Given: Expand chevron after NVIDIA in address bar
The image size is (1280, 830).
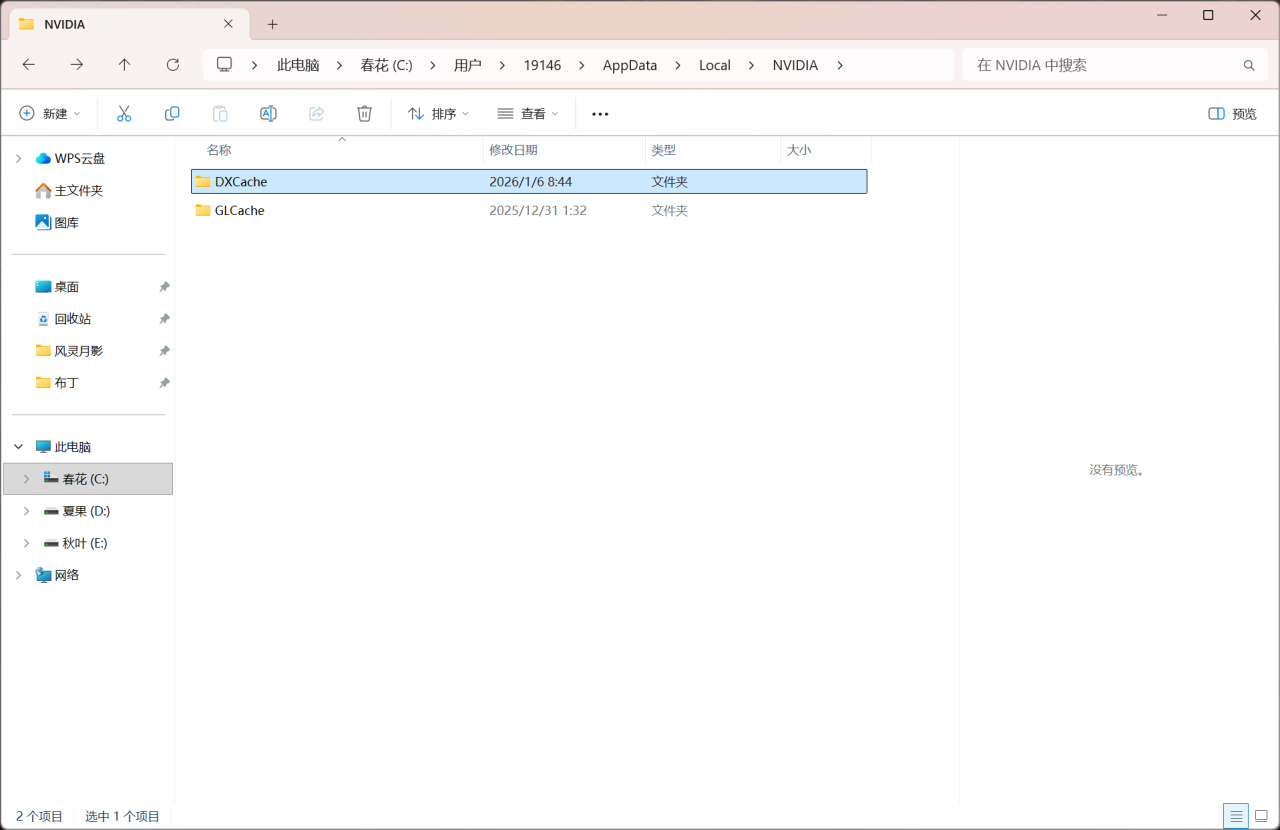Looking at the screenshot, I should (x=840, y=65).
